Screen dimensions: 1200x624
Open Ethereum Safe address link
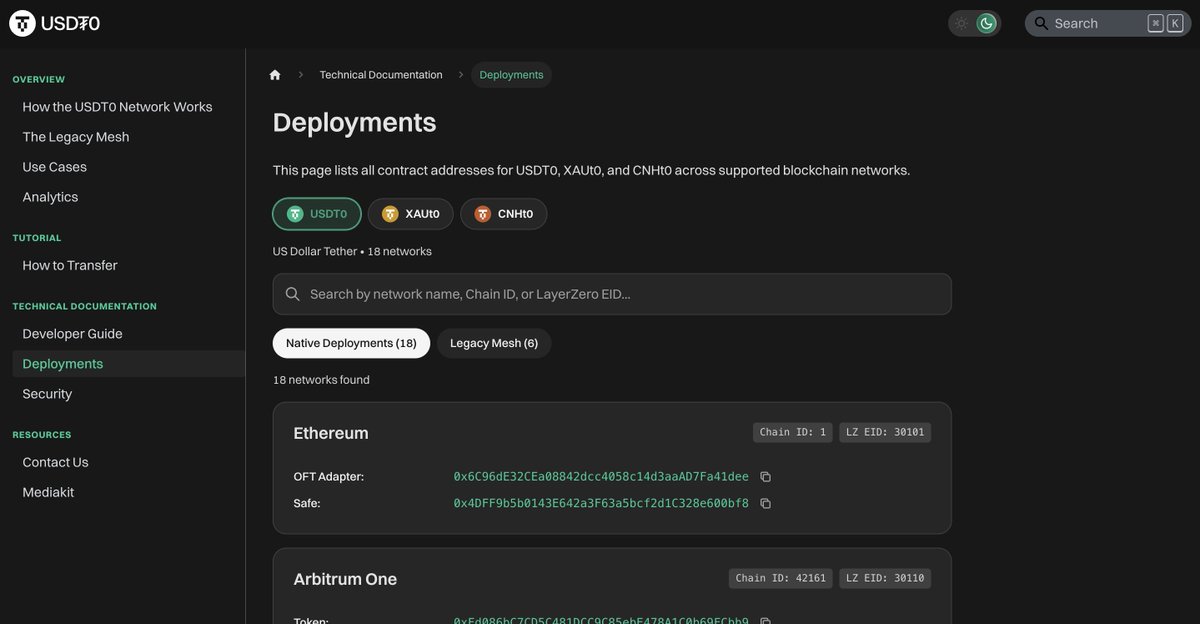pos(601,503)
